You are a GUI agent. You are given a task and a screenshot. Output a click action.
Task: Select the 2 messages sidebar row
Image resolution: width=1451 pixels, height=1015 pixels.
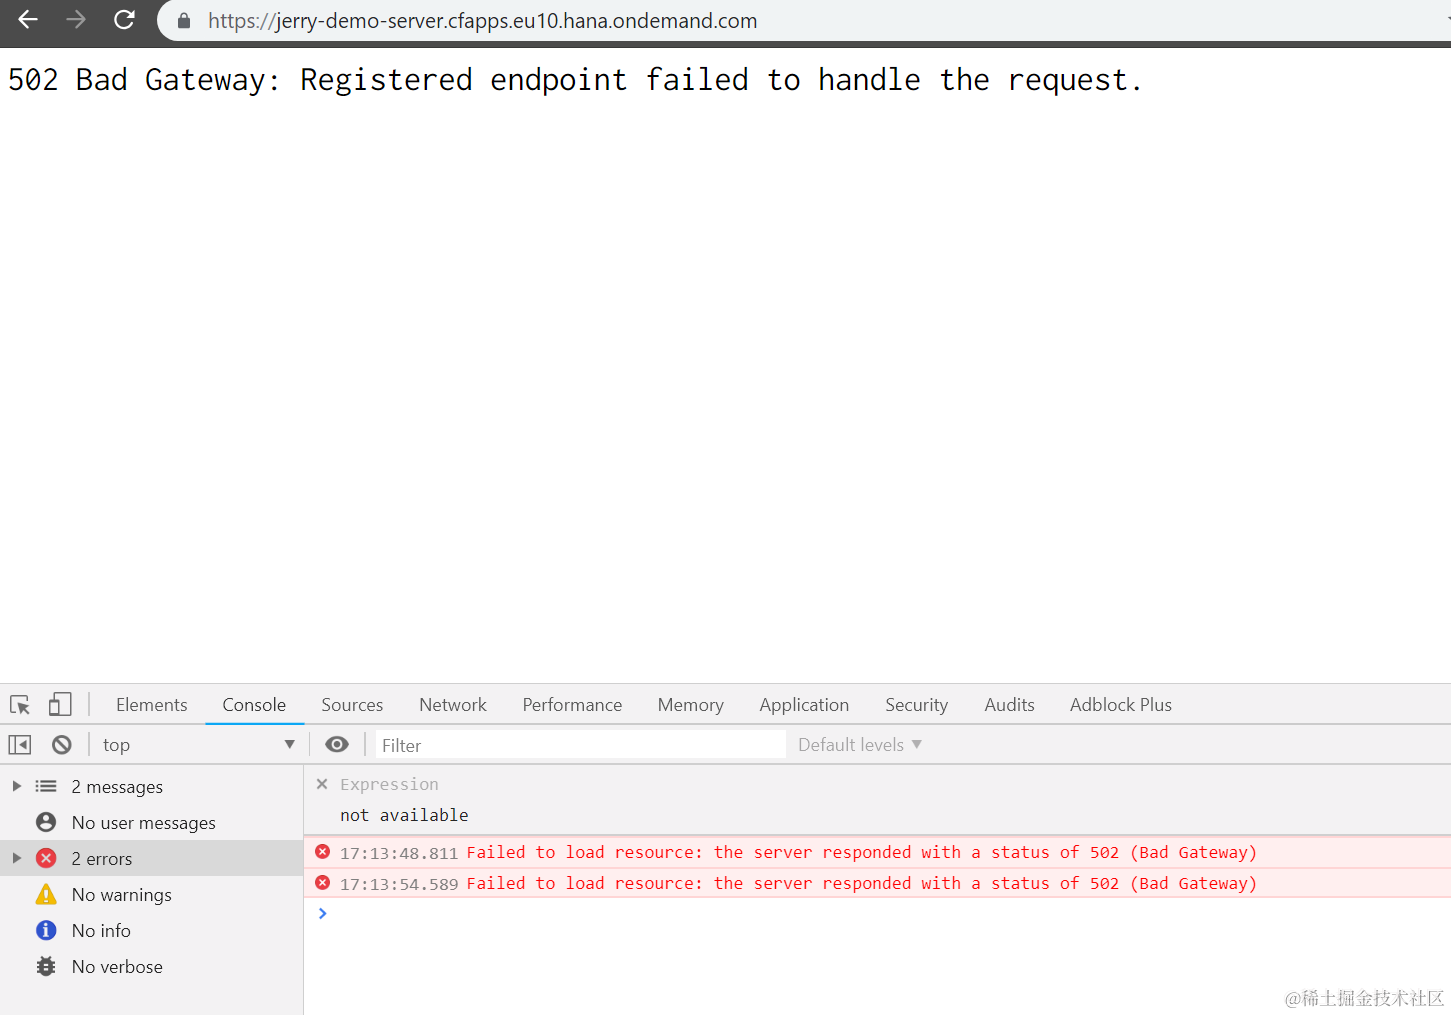pyautogui.click(x=151, y=787)
